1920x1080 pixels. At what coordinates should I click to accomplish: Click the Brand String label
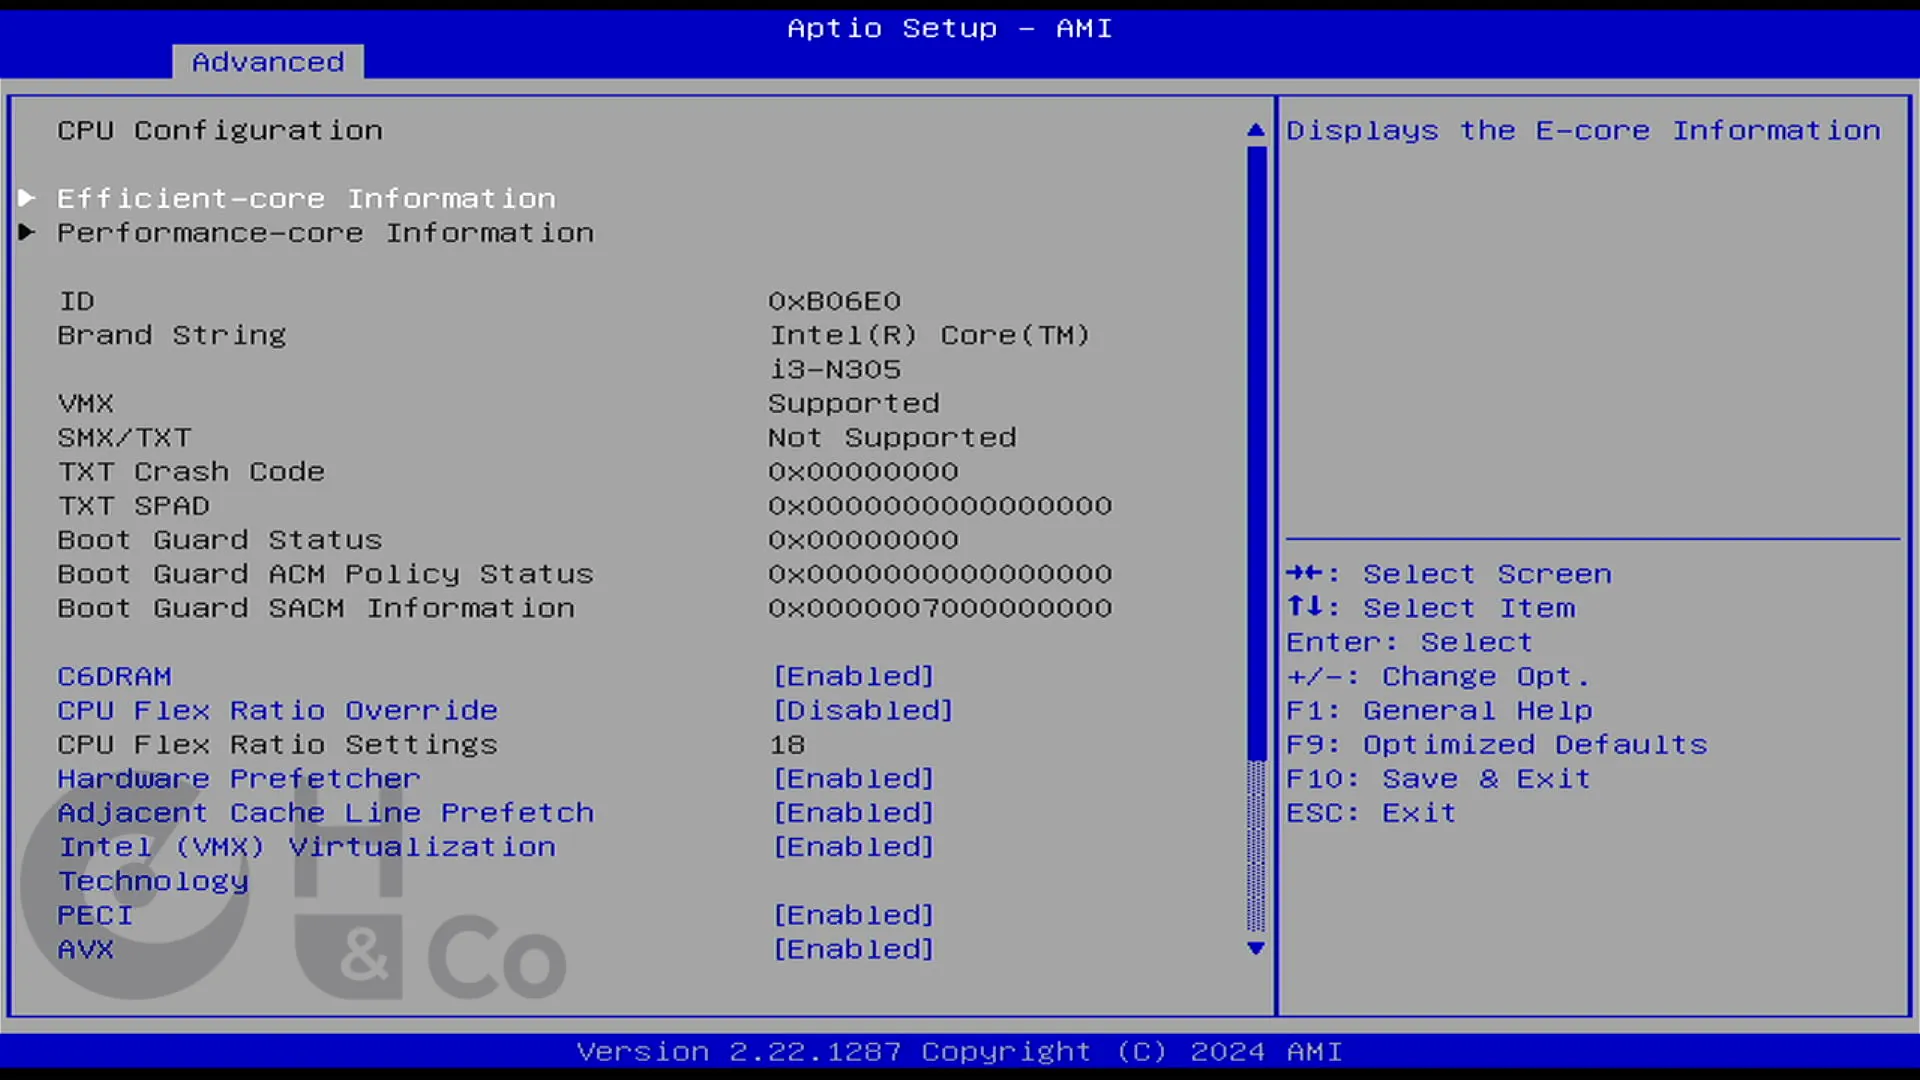(172, 335)
